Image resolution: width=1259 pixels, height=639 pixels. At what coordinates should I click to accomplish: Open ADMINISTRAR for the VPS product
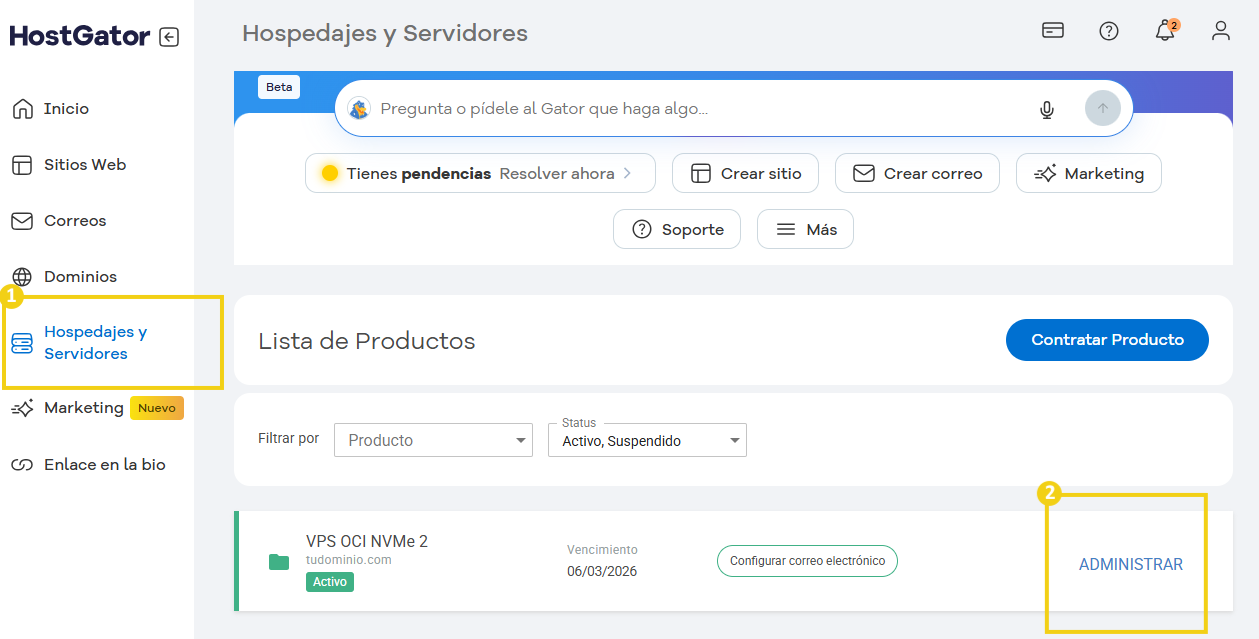click(1130, 564)
